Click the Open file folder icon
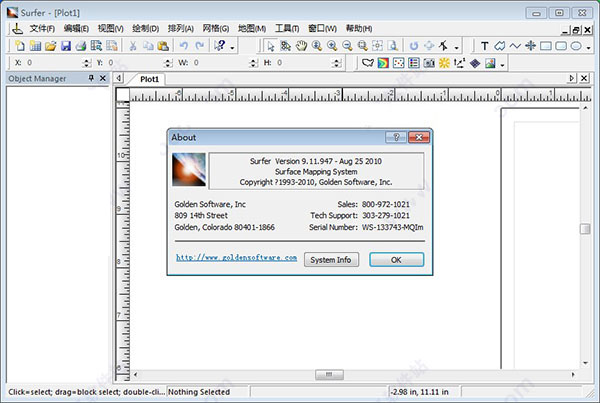The height and width of the screenshot is (403, 600). pos(51,46)
